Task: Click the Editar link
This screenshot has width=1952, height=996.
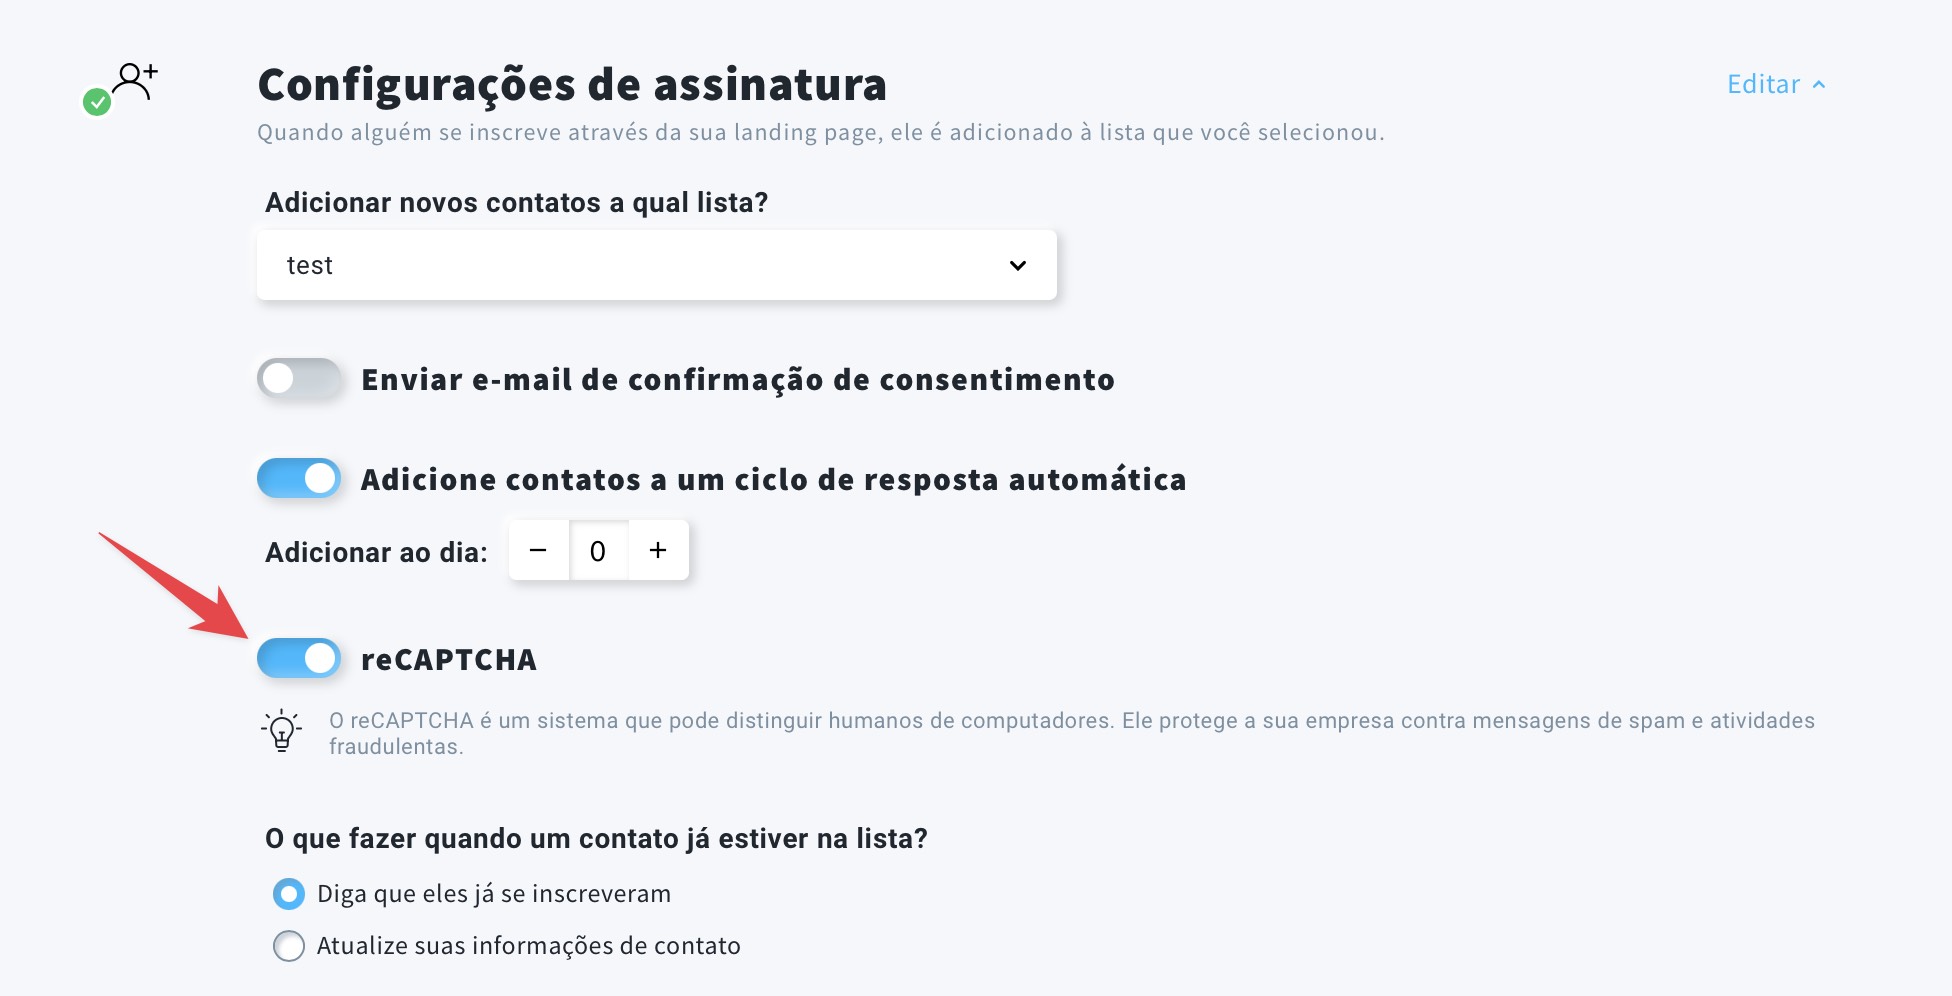Action: point(1763,85)
